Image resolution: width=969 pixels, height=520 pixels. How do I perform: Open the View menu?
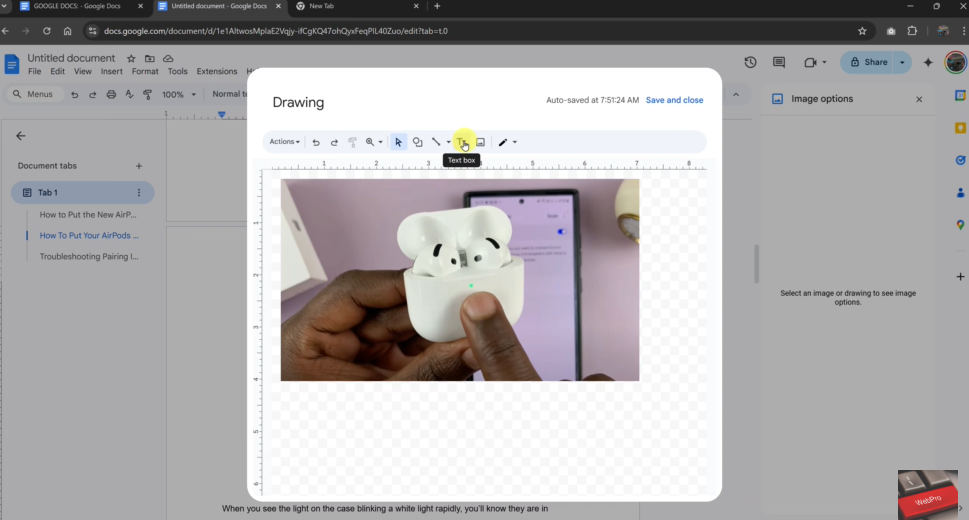[x=83, y=72]
